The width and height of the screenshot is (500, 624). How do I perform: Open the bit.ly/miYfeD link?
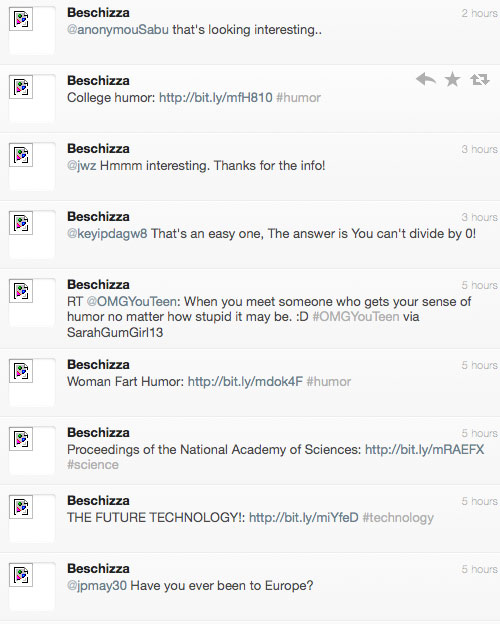[304, 518]
